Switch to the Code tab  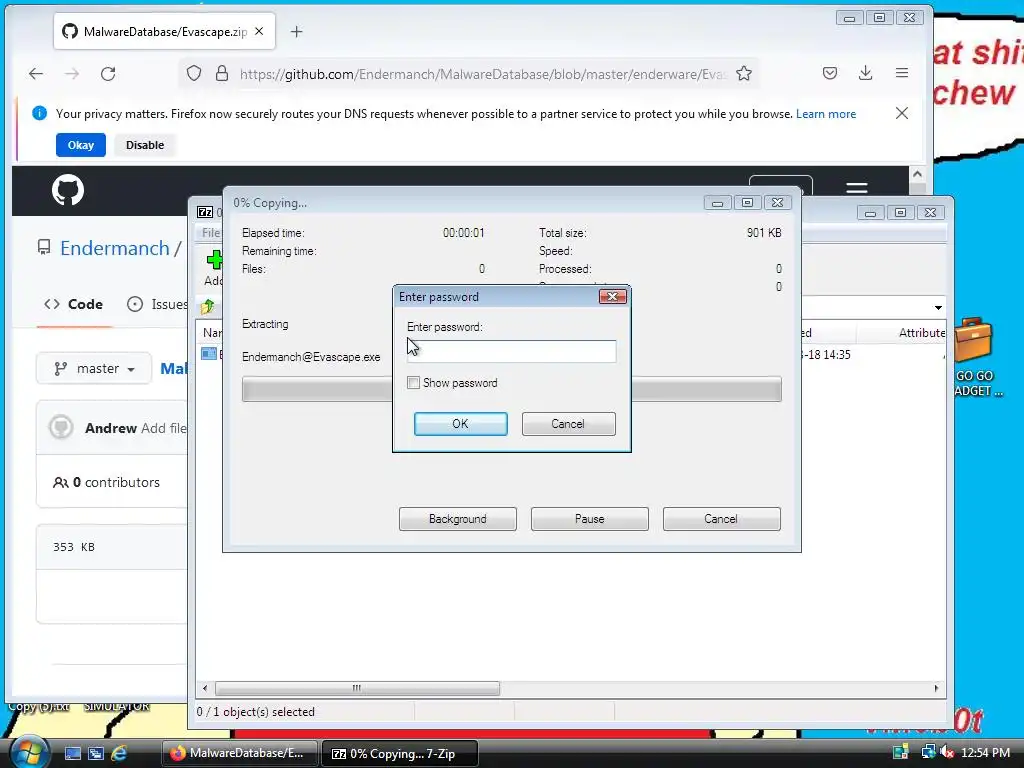point(73,304)
